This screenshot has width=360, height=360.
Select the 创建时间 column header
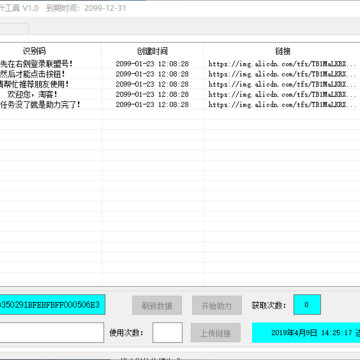(x=152, y=51)
